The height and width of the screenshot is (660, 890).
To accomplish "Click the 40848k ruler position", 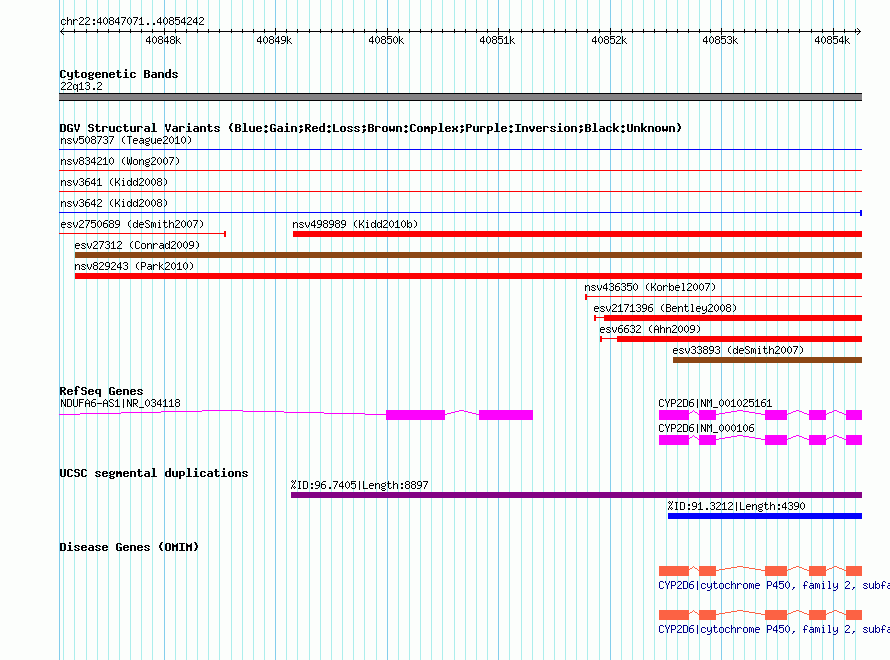I will click(163, 40).
